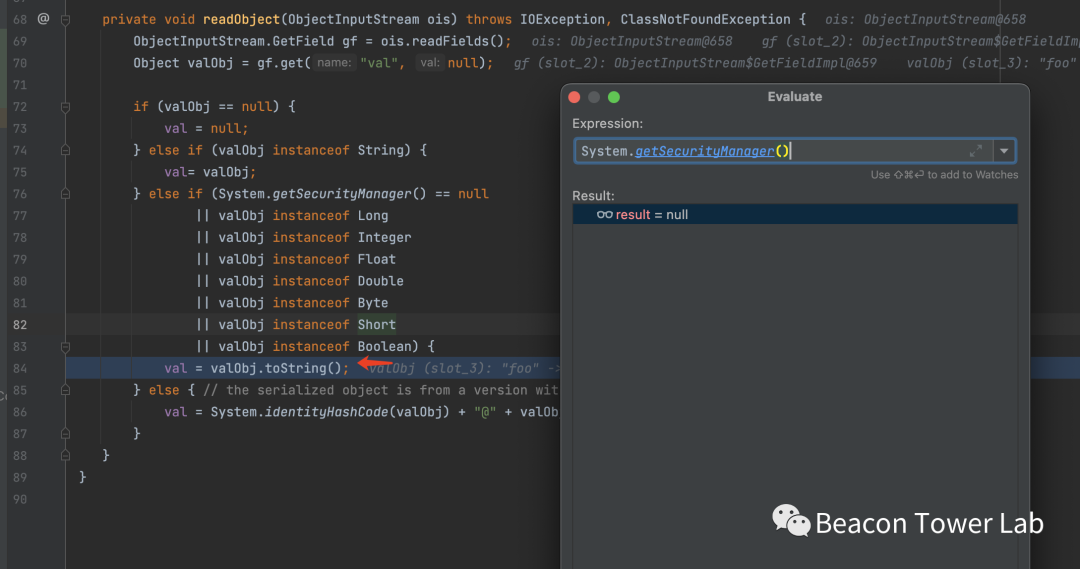Click 'Float' on line 79
The image size is (1080, 569).
coord(377,260)
